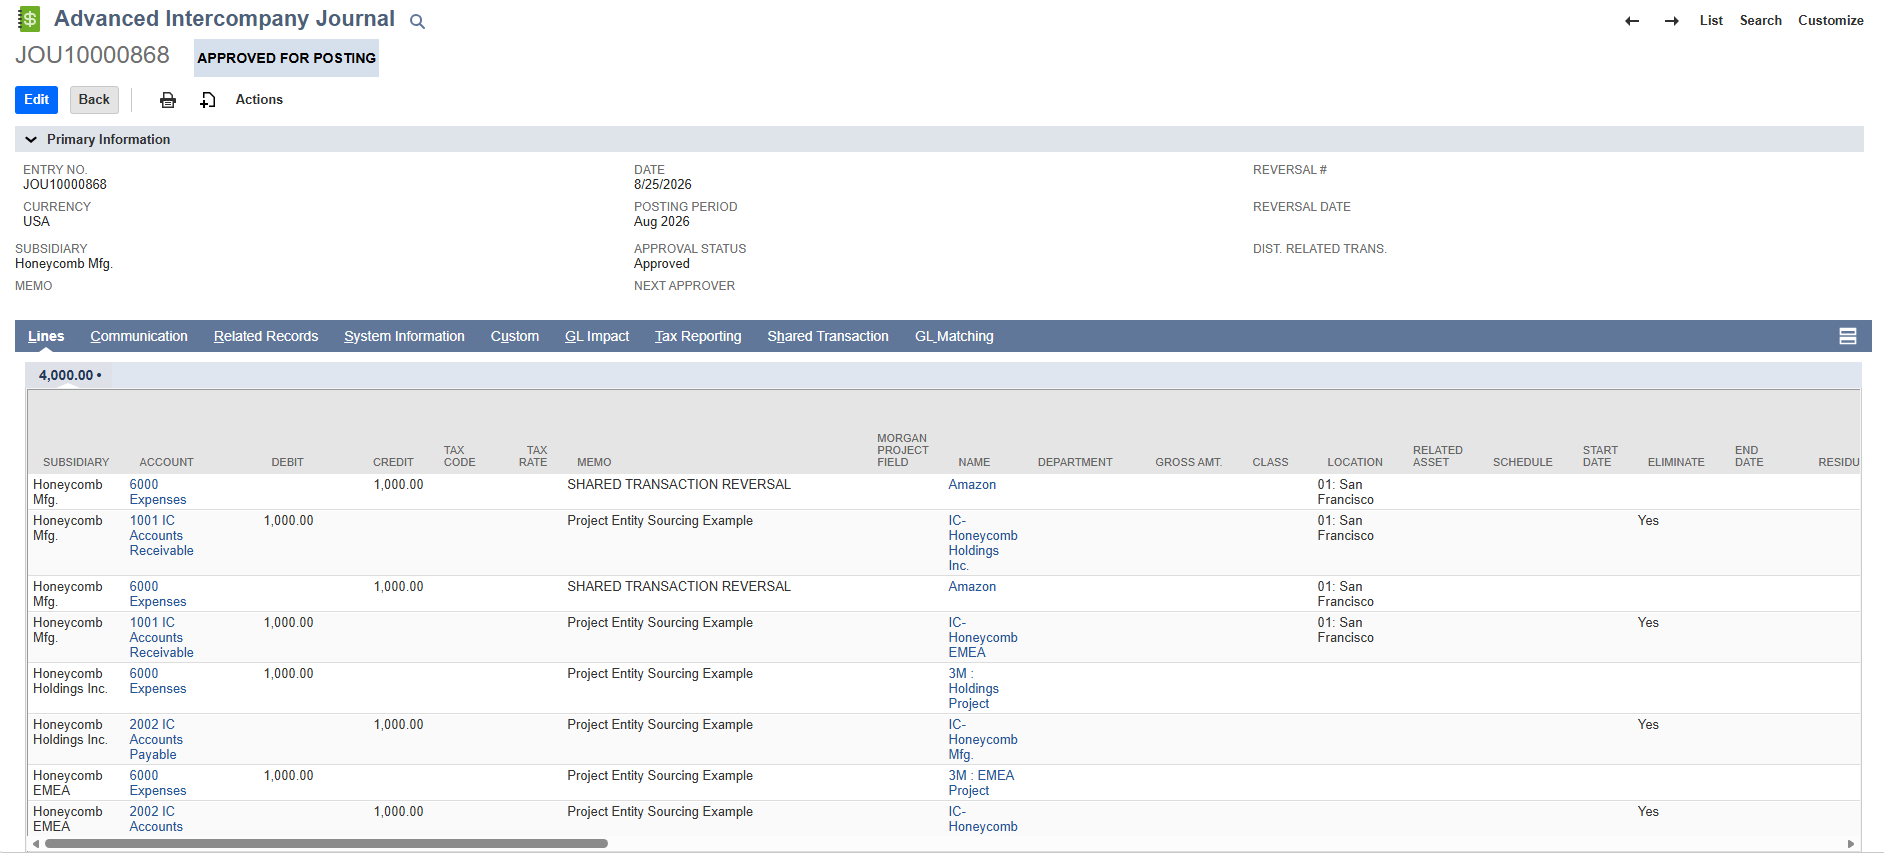Click the GROSS AMT. column header

tap(1189, 462)
